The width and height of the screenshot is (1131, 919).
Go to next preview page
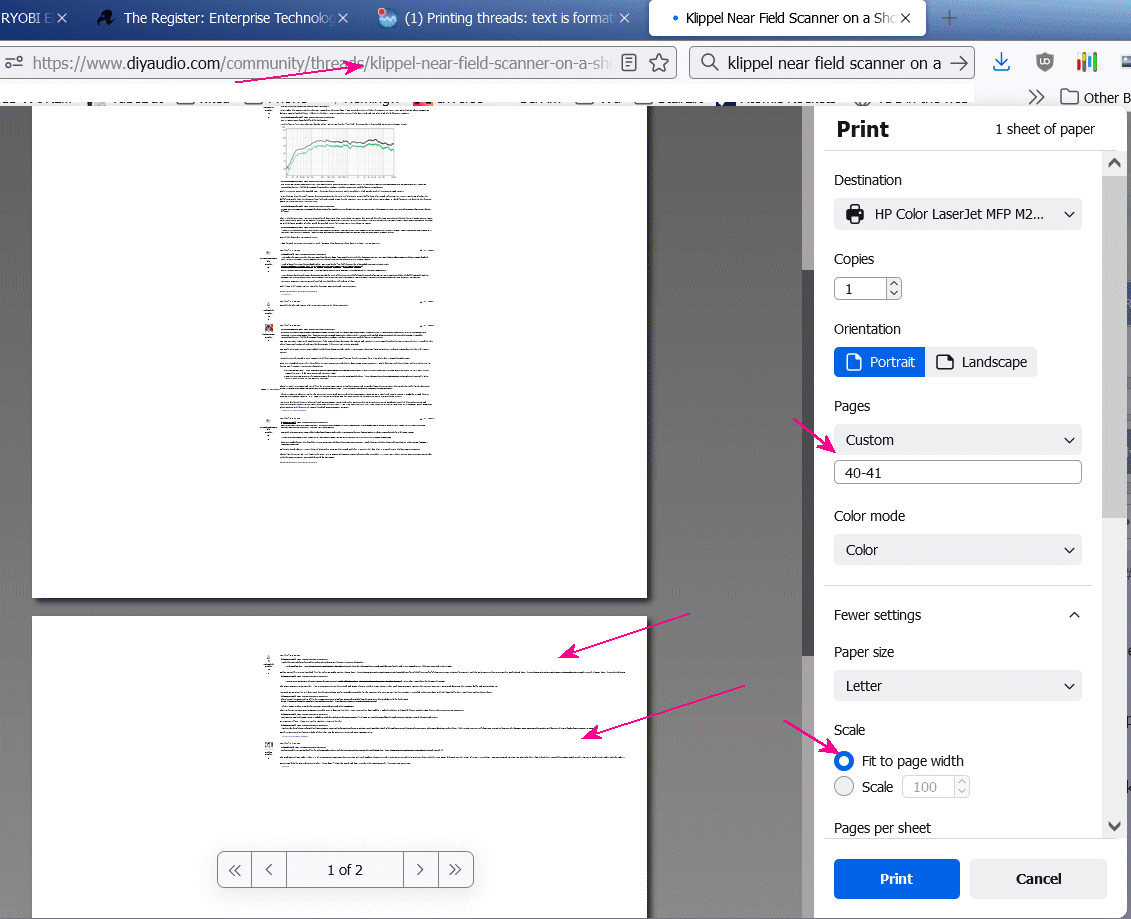click(421, 870)
